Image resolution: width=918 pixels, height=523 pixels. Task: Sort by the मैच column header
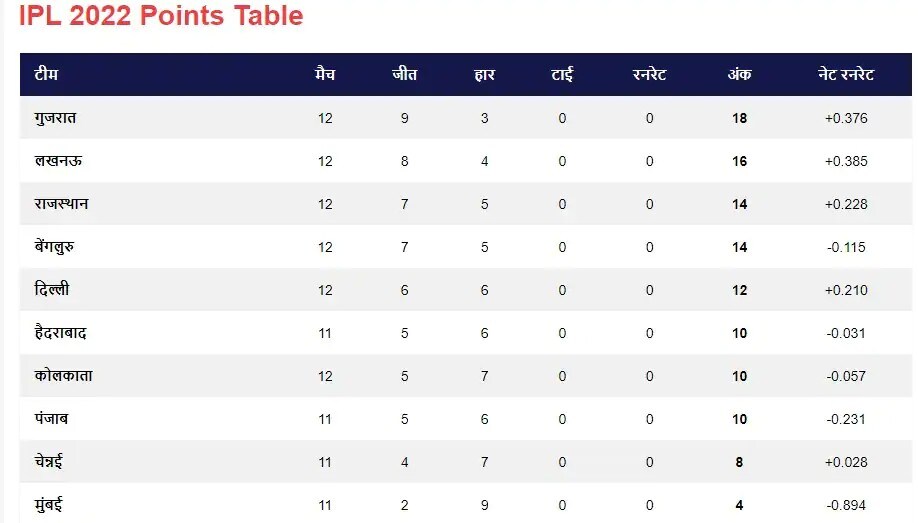(325, 75)
